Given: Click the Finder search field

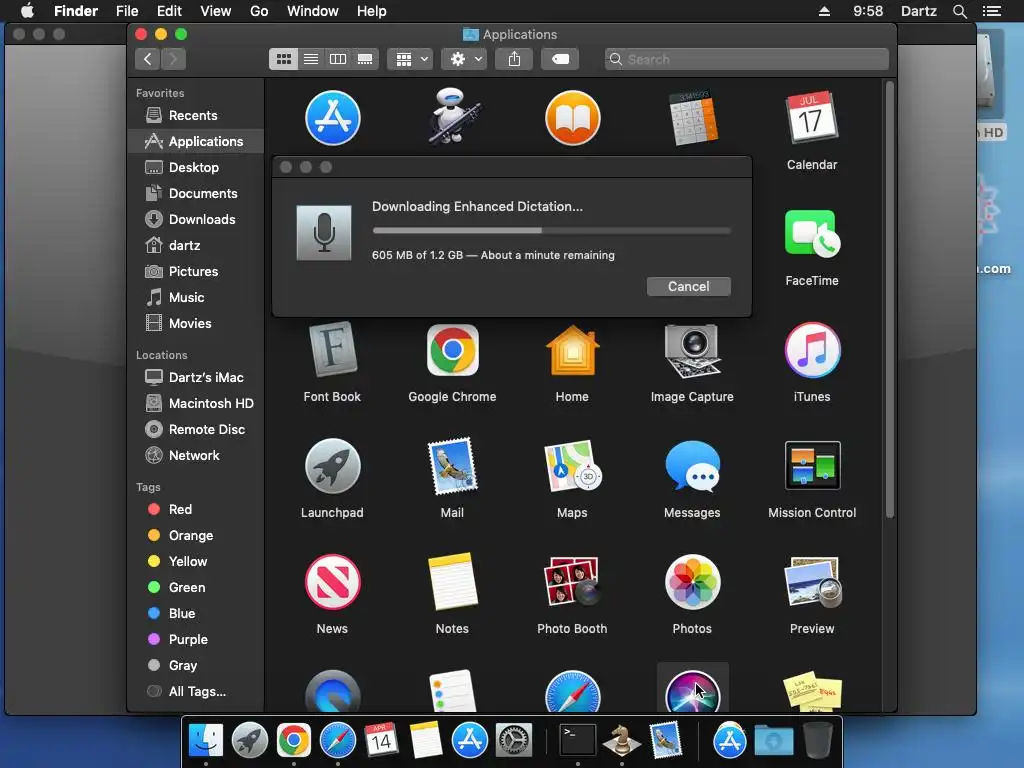Looking at the screenshot, I should point(746,59).
